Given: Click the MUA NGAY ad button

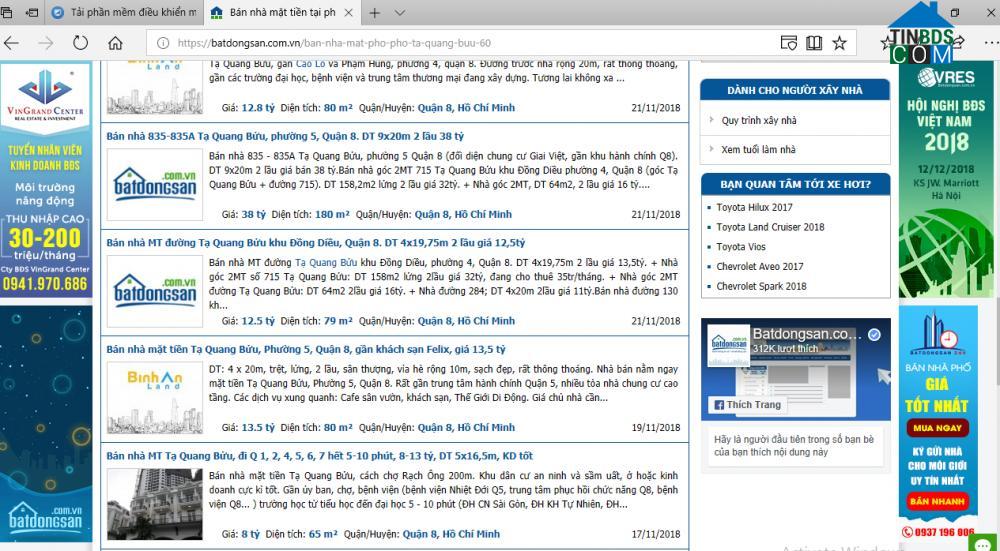Looking at the screenshot, I should click(x=937, y=429).
